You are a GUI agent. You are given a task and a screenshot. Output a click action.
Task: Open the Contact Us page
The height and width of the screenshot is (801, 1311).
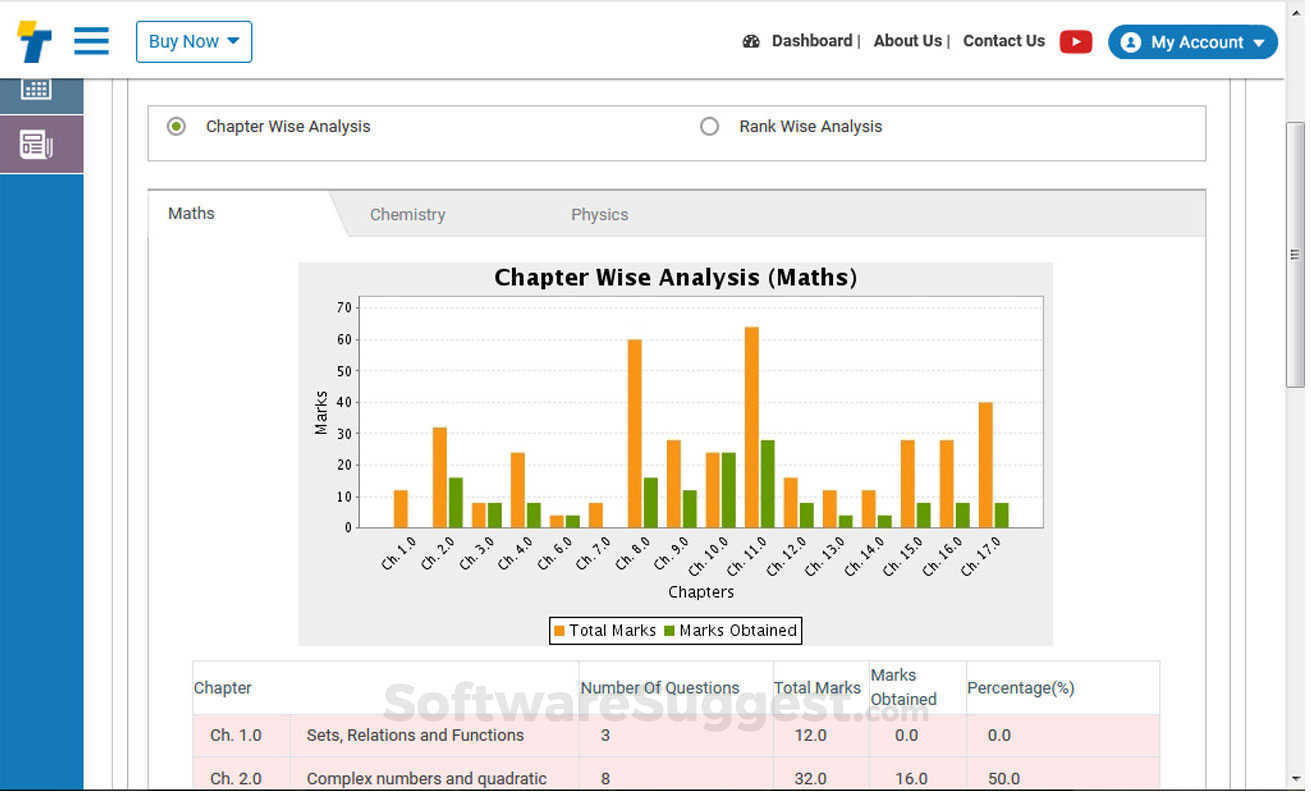pos(1003,41)
